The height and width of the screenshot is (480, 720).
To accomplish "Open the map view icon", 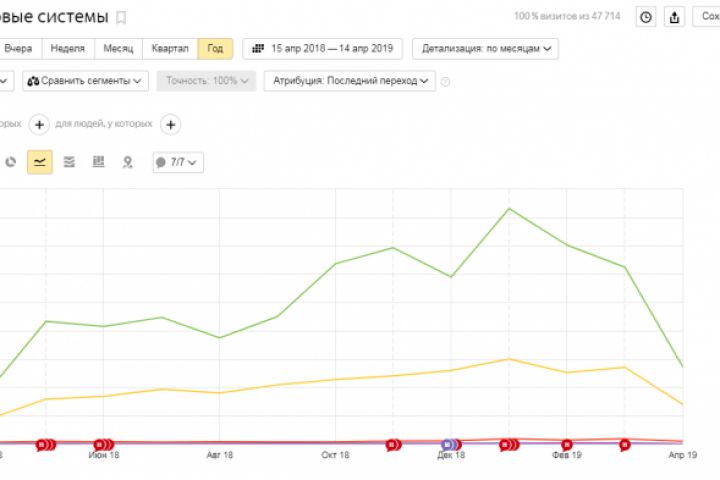I will tap(127, 161).
